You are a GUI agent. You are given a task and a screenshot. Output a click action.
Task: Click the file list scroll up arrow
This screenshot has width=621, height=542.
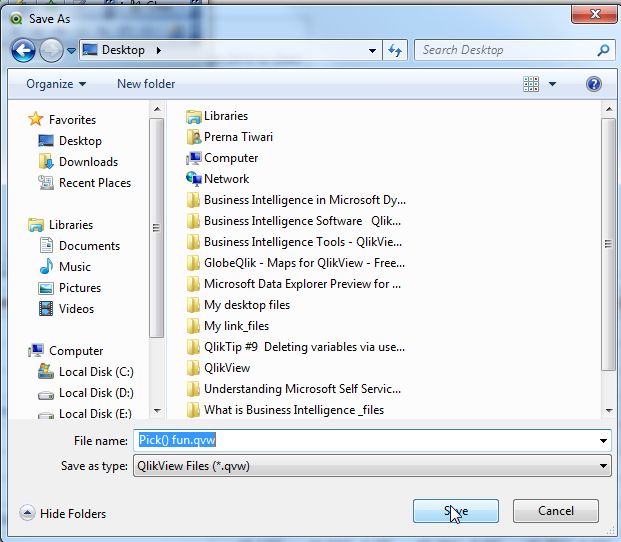(x=609, y=109)
